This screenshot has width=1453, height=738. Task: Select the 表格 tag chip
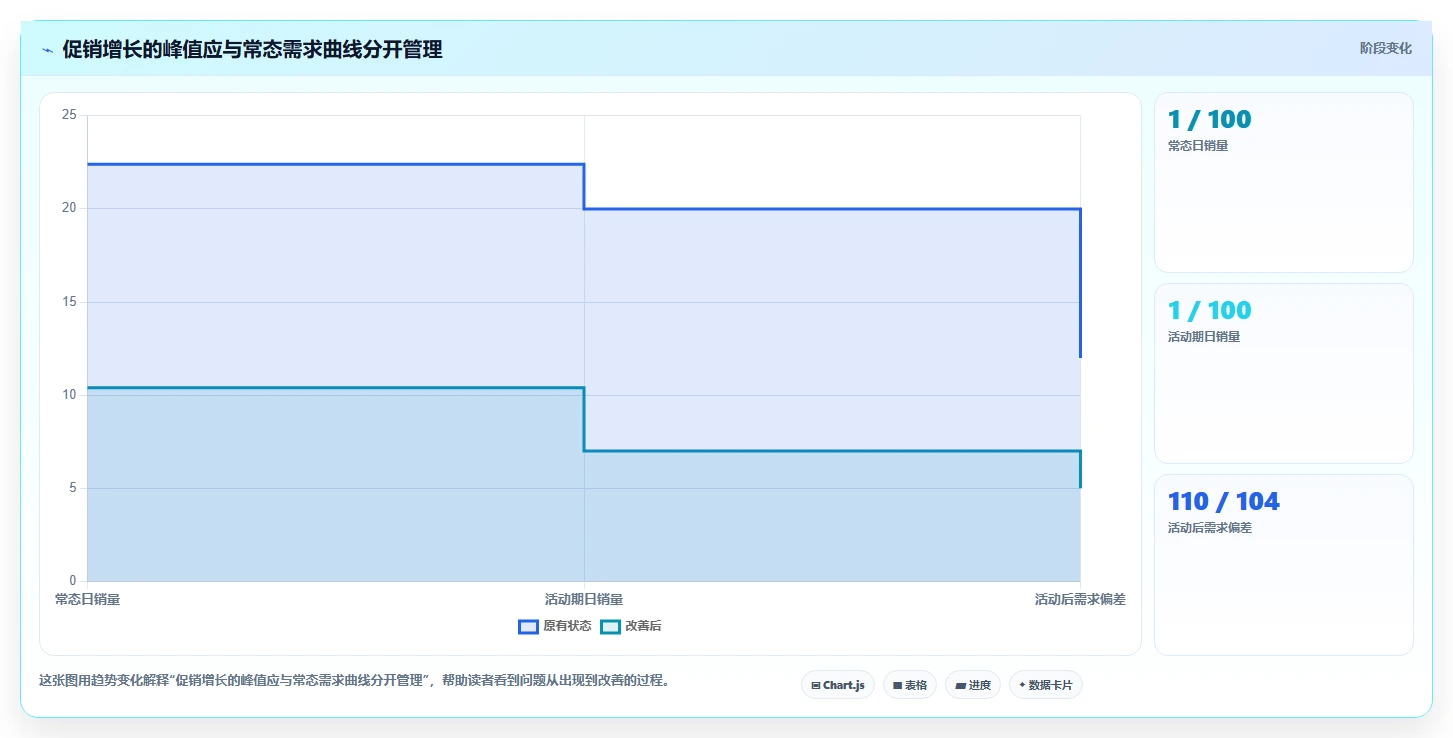point(910,685)
